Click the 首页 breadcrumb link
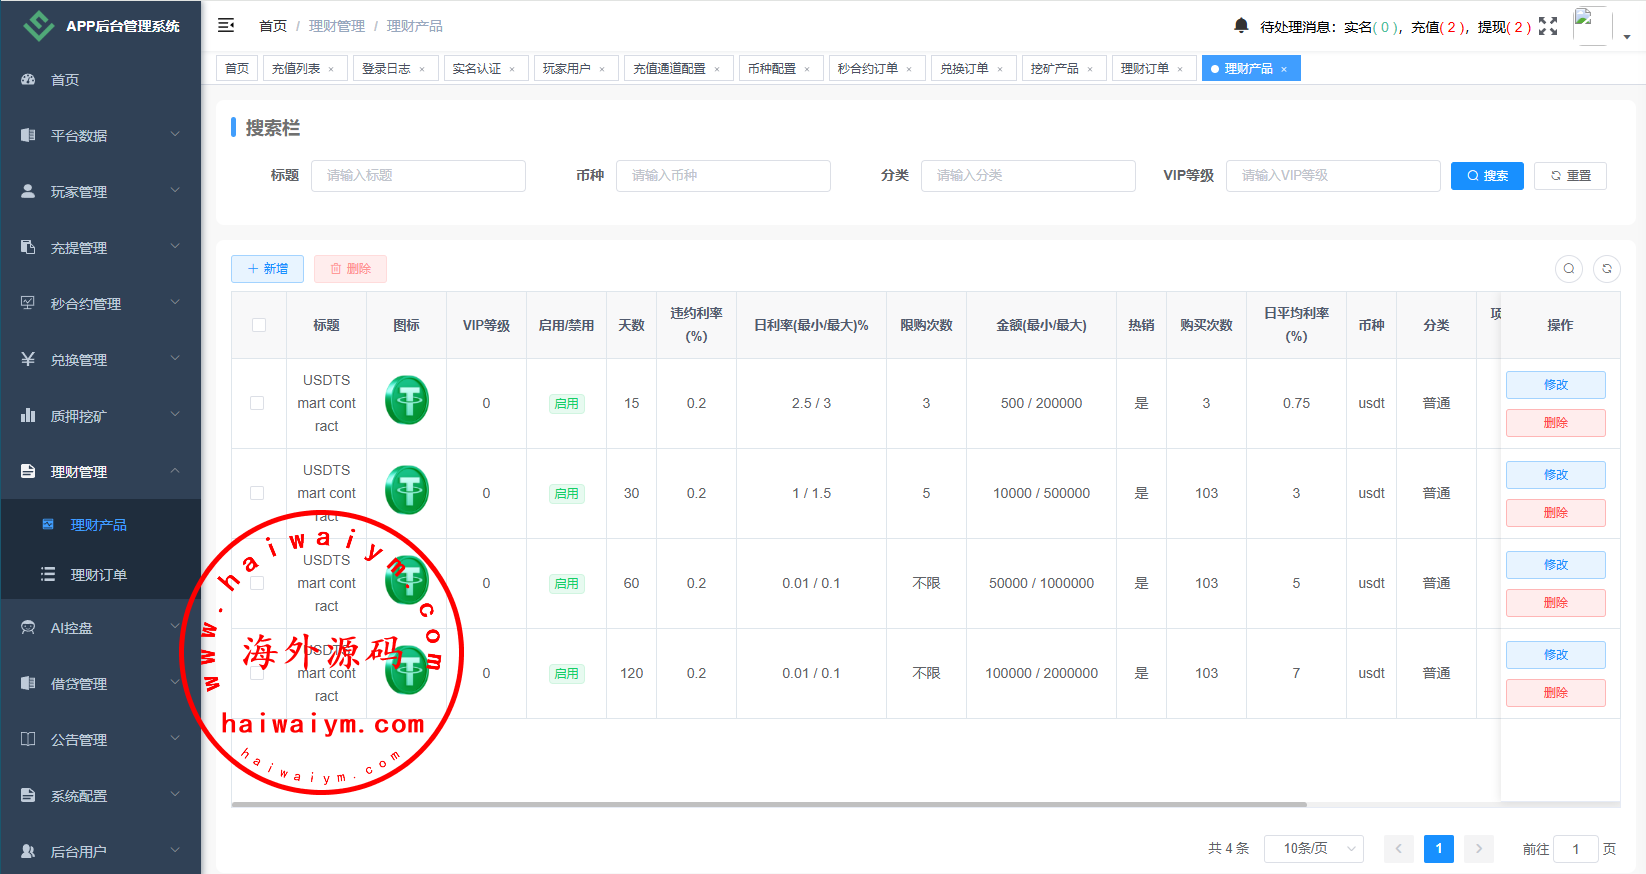Image resolution: width=1646 pixels, height=874 pixels. [x=273, y=26]
